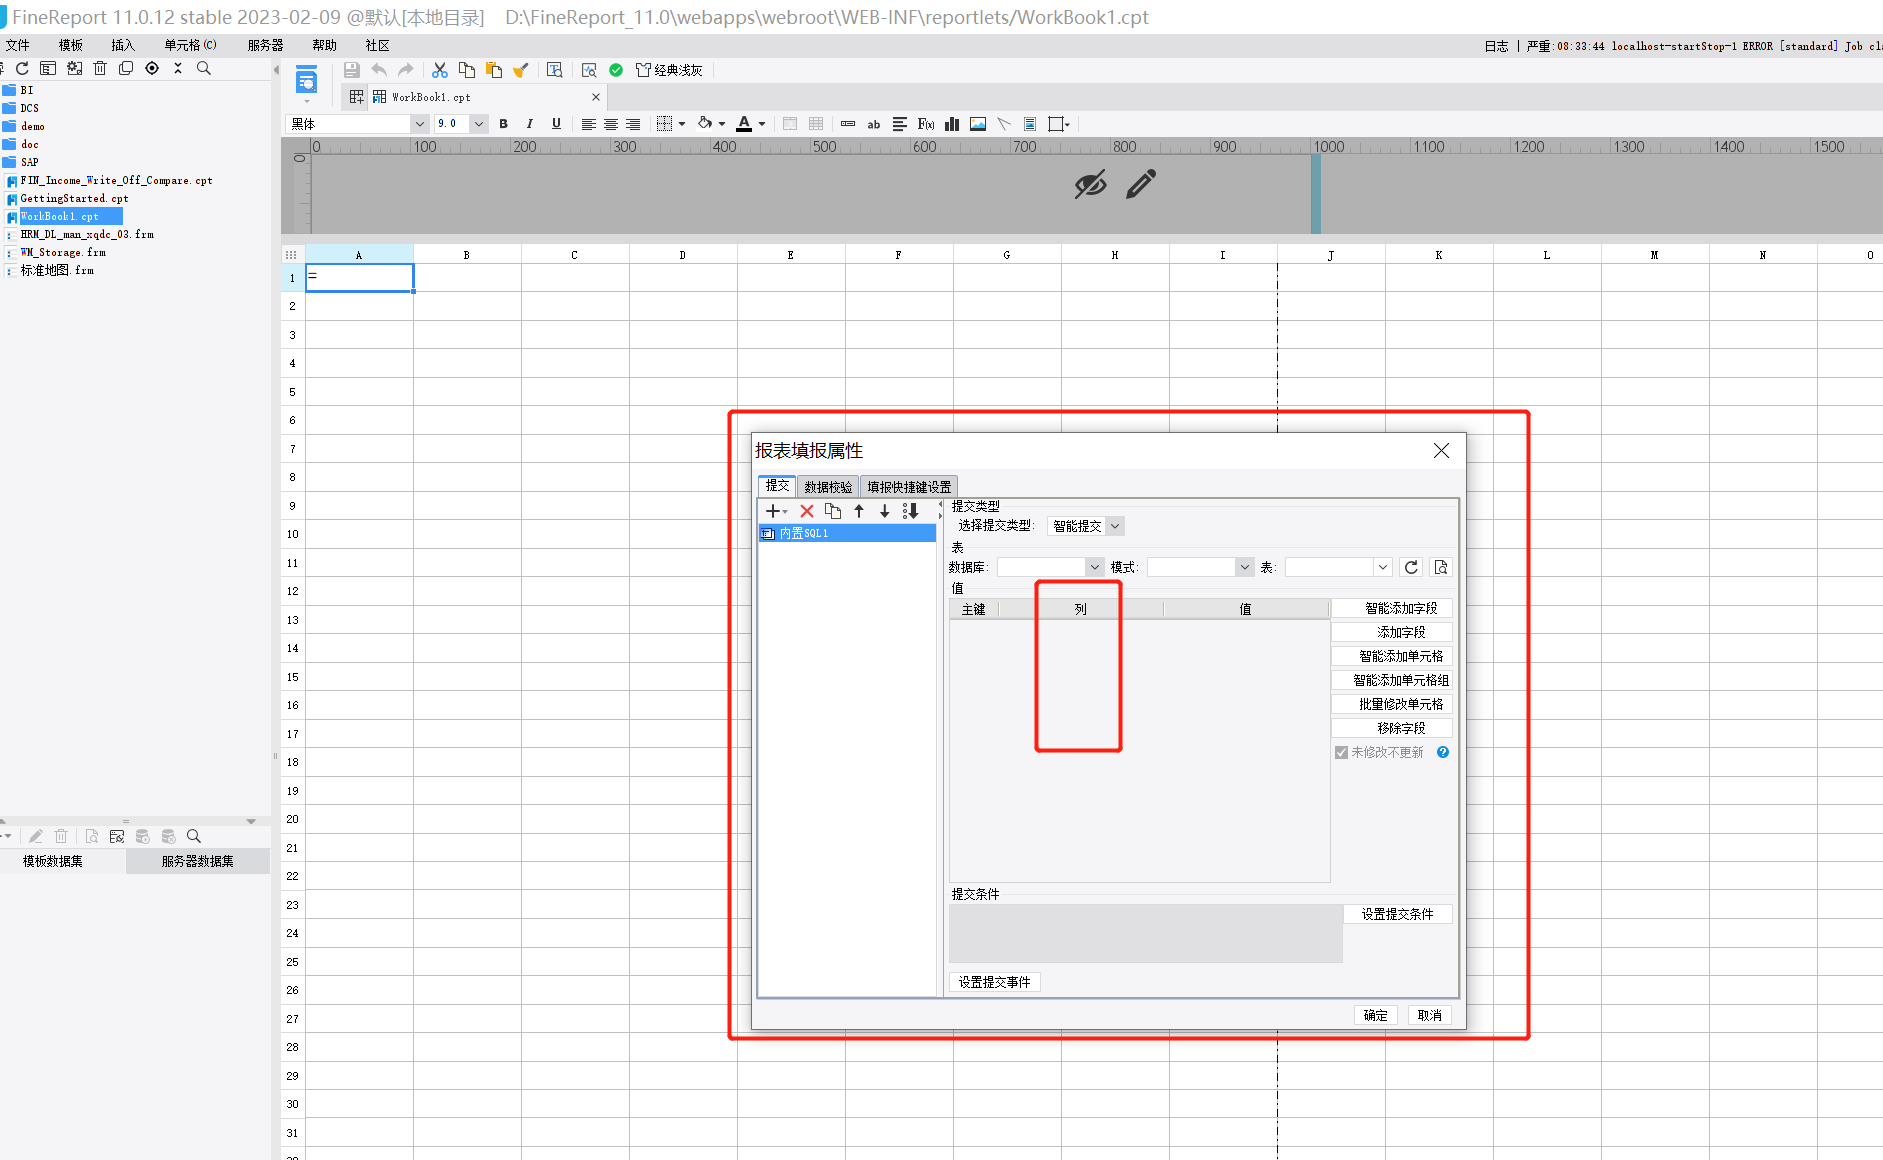Open the 服务器 menu
The image size is (1883, 1160).
tap(265, 45)
